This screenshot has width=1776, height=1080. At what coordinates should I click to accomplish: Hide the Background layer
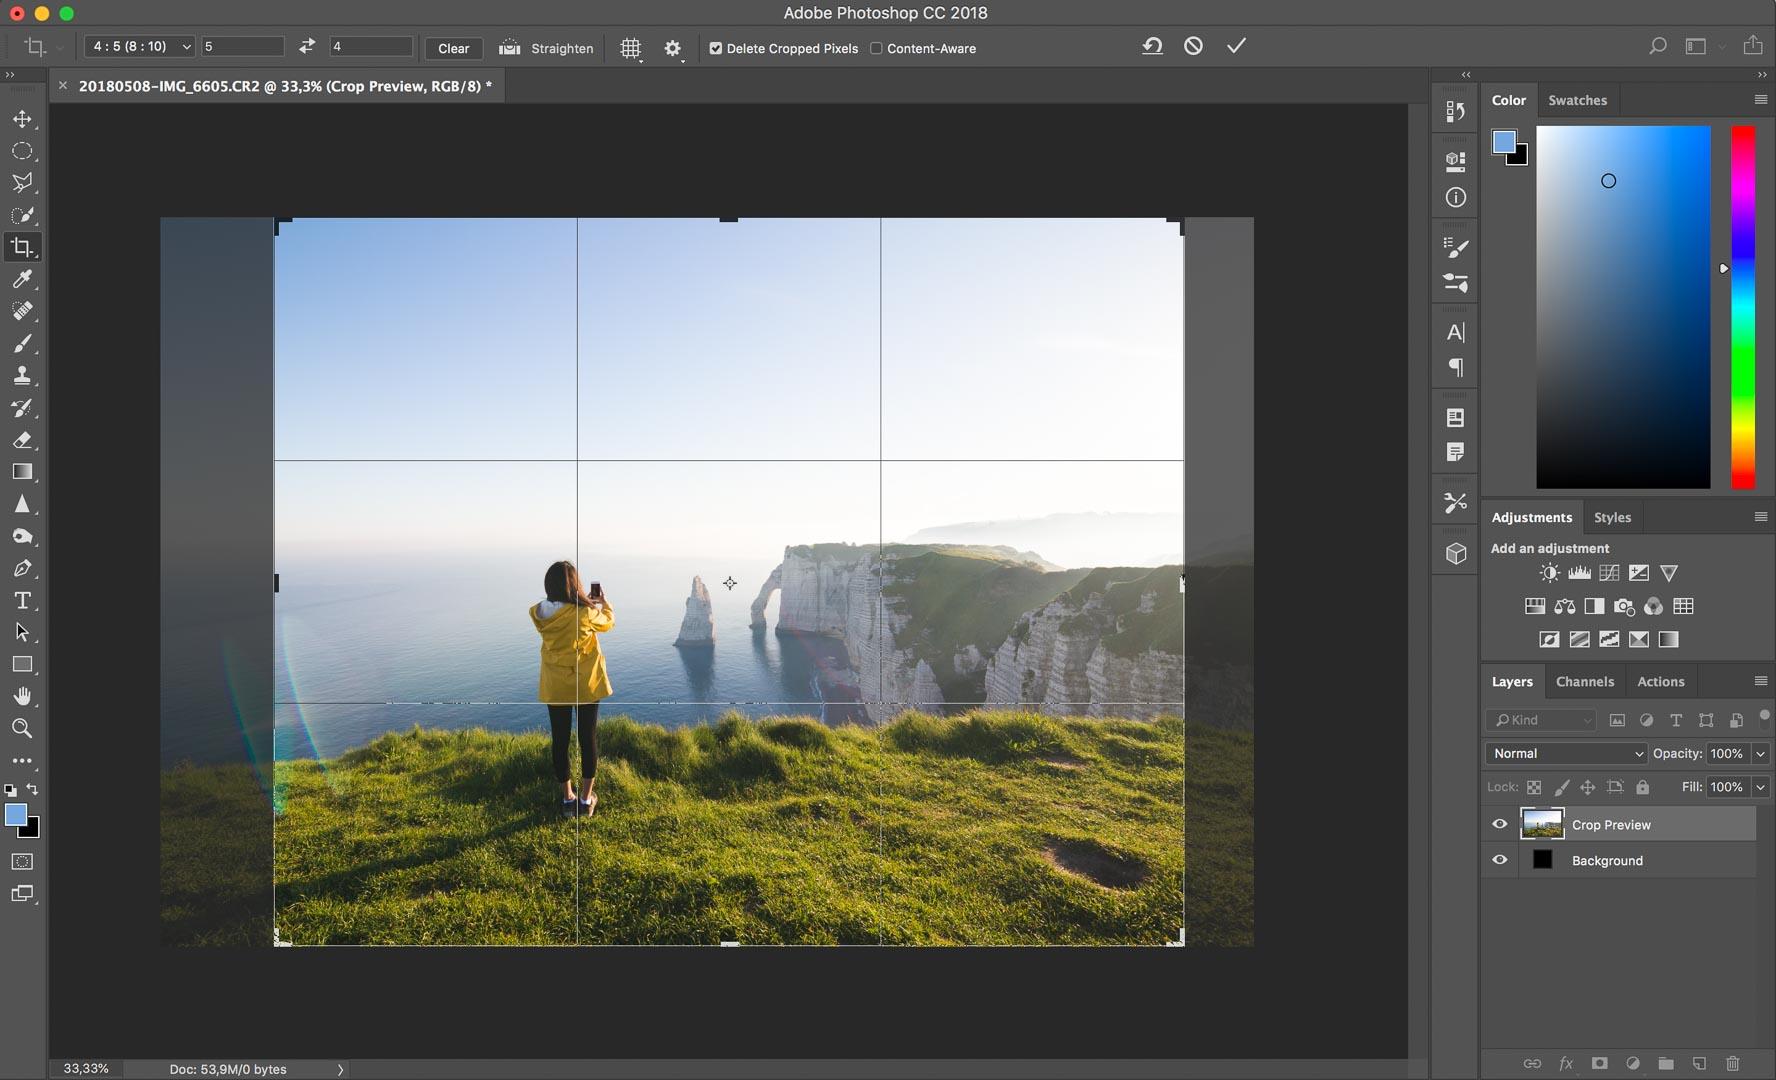1500,860
